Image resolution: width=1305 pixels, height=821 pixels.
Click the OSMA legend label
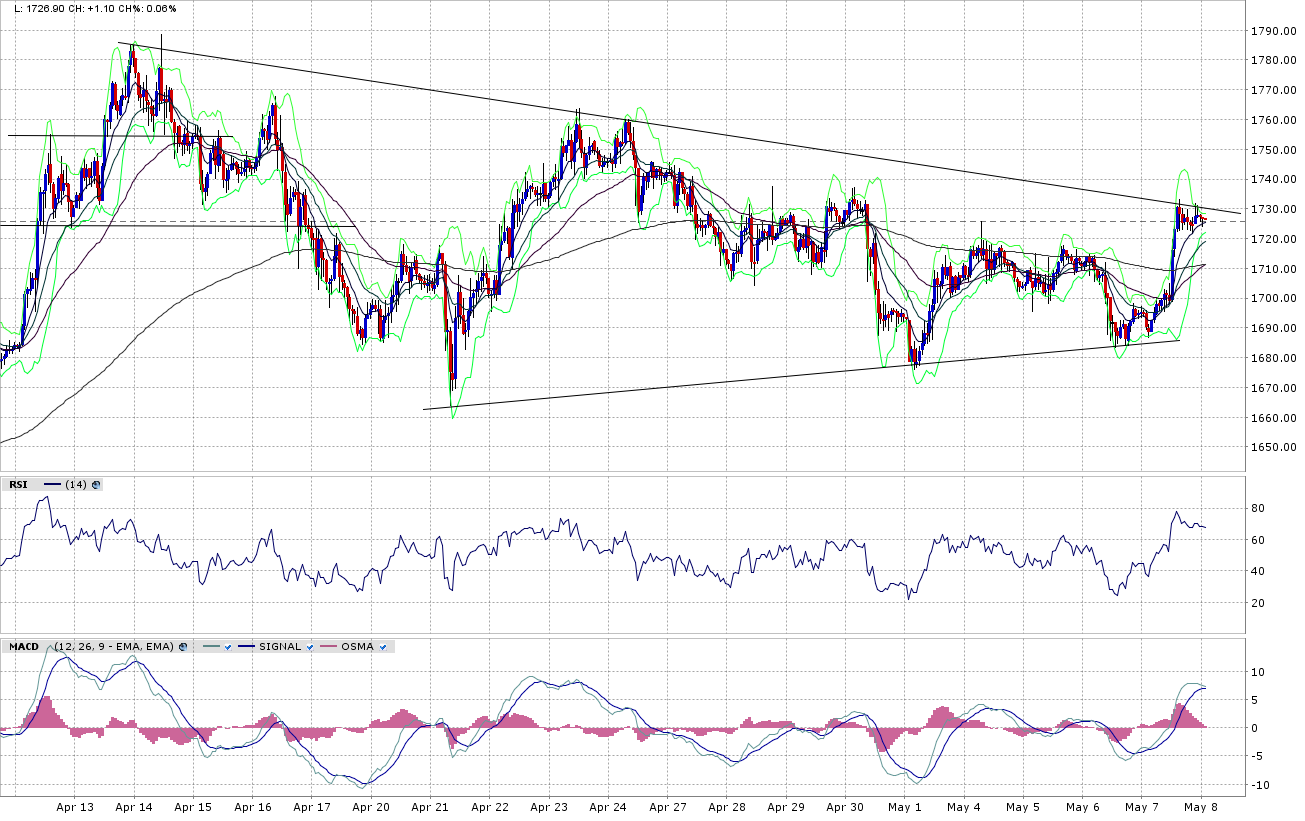(x=357, y=647)
